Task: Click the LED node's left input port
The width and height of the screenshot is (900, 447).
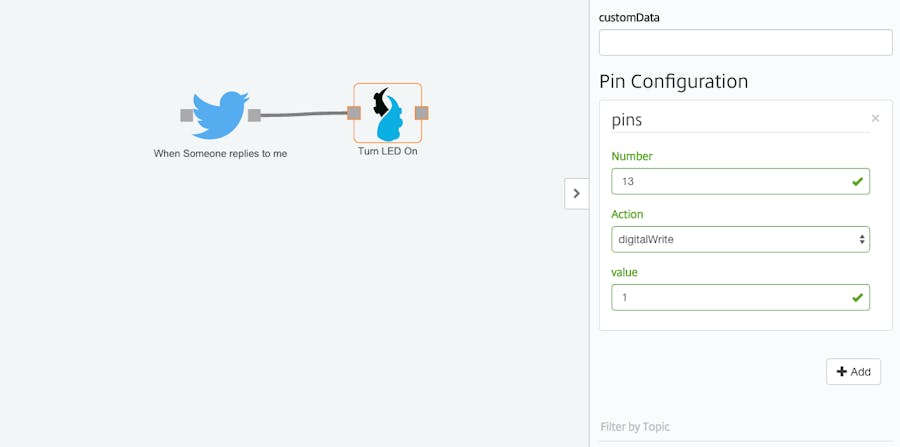Action: point(354,113)
